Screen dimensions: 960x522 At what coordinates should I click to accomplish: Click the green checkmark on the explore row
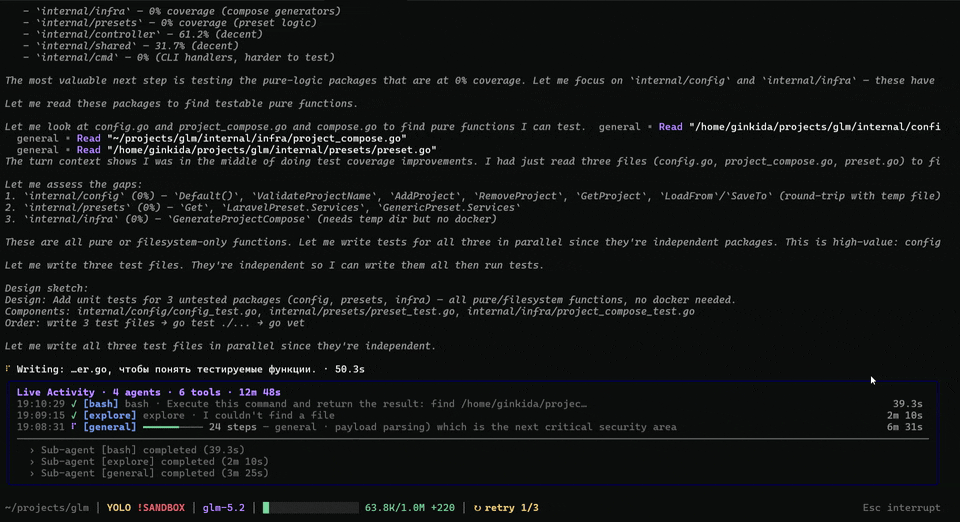pos(73,416)
